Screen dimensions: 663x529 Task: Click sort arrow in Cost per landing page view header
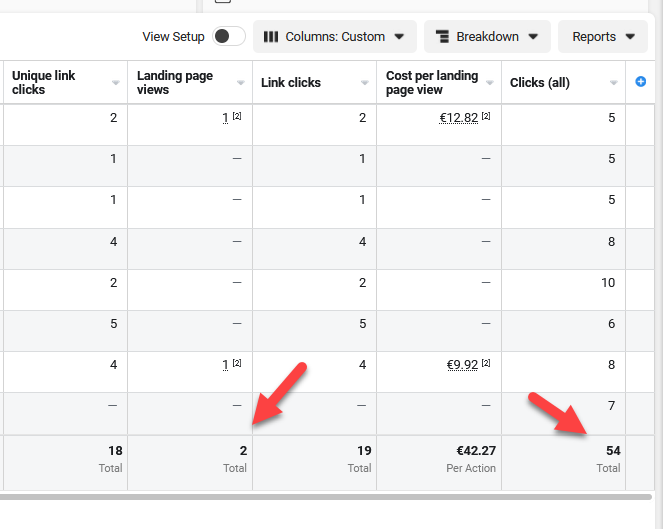pos(490,83)
